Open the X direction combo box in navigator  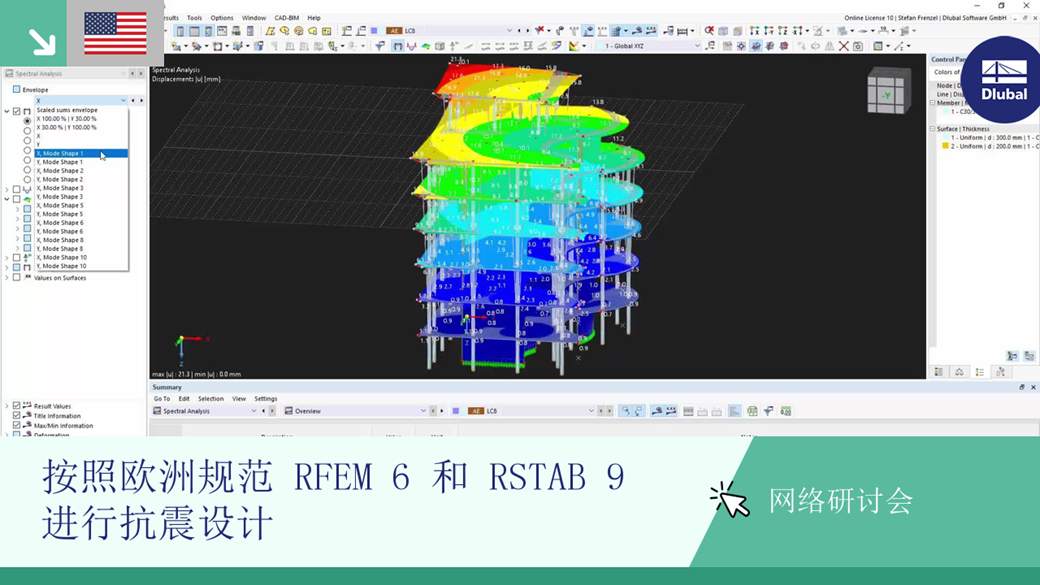81,100
